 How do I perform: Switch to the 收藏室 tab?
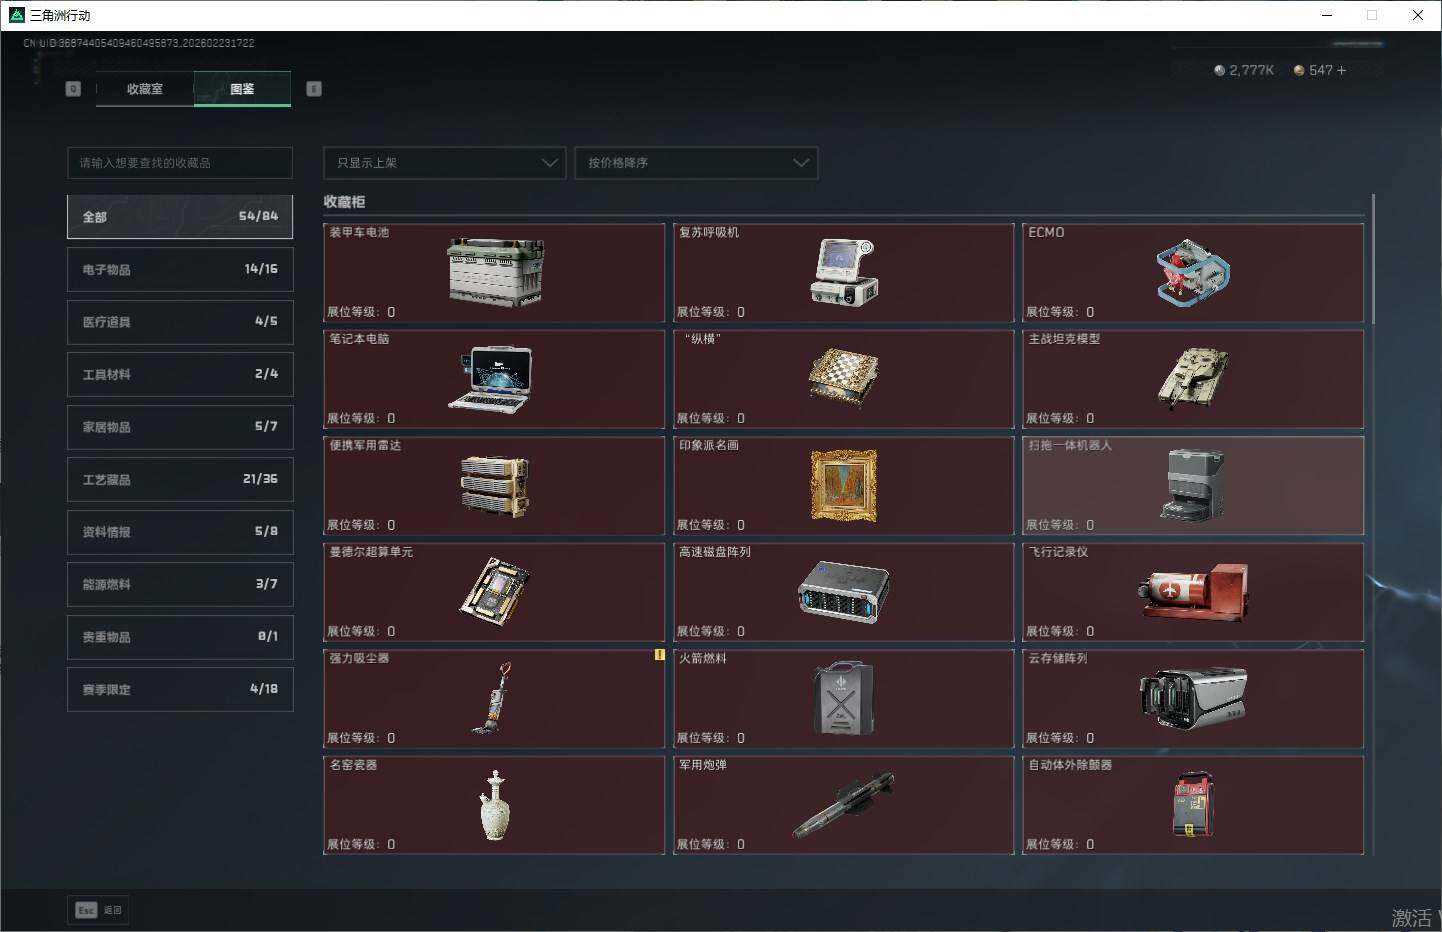pyautogui.click(x=145, y=89)
